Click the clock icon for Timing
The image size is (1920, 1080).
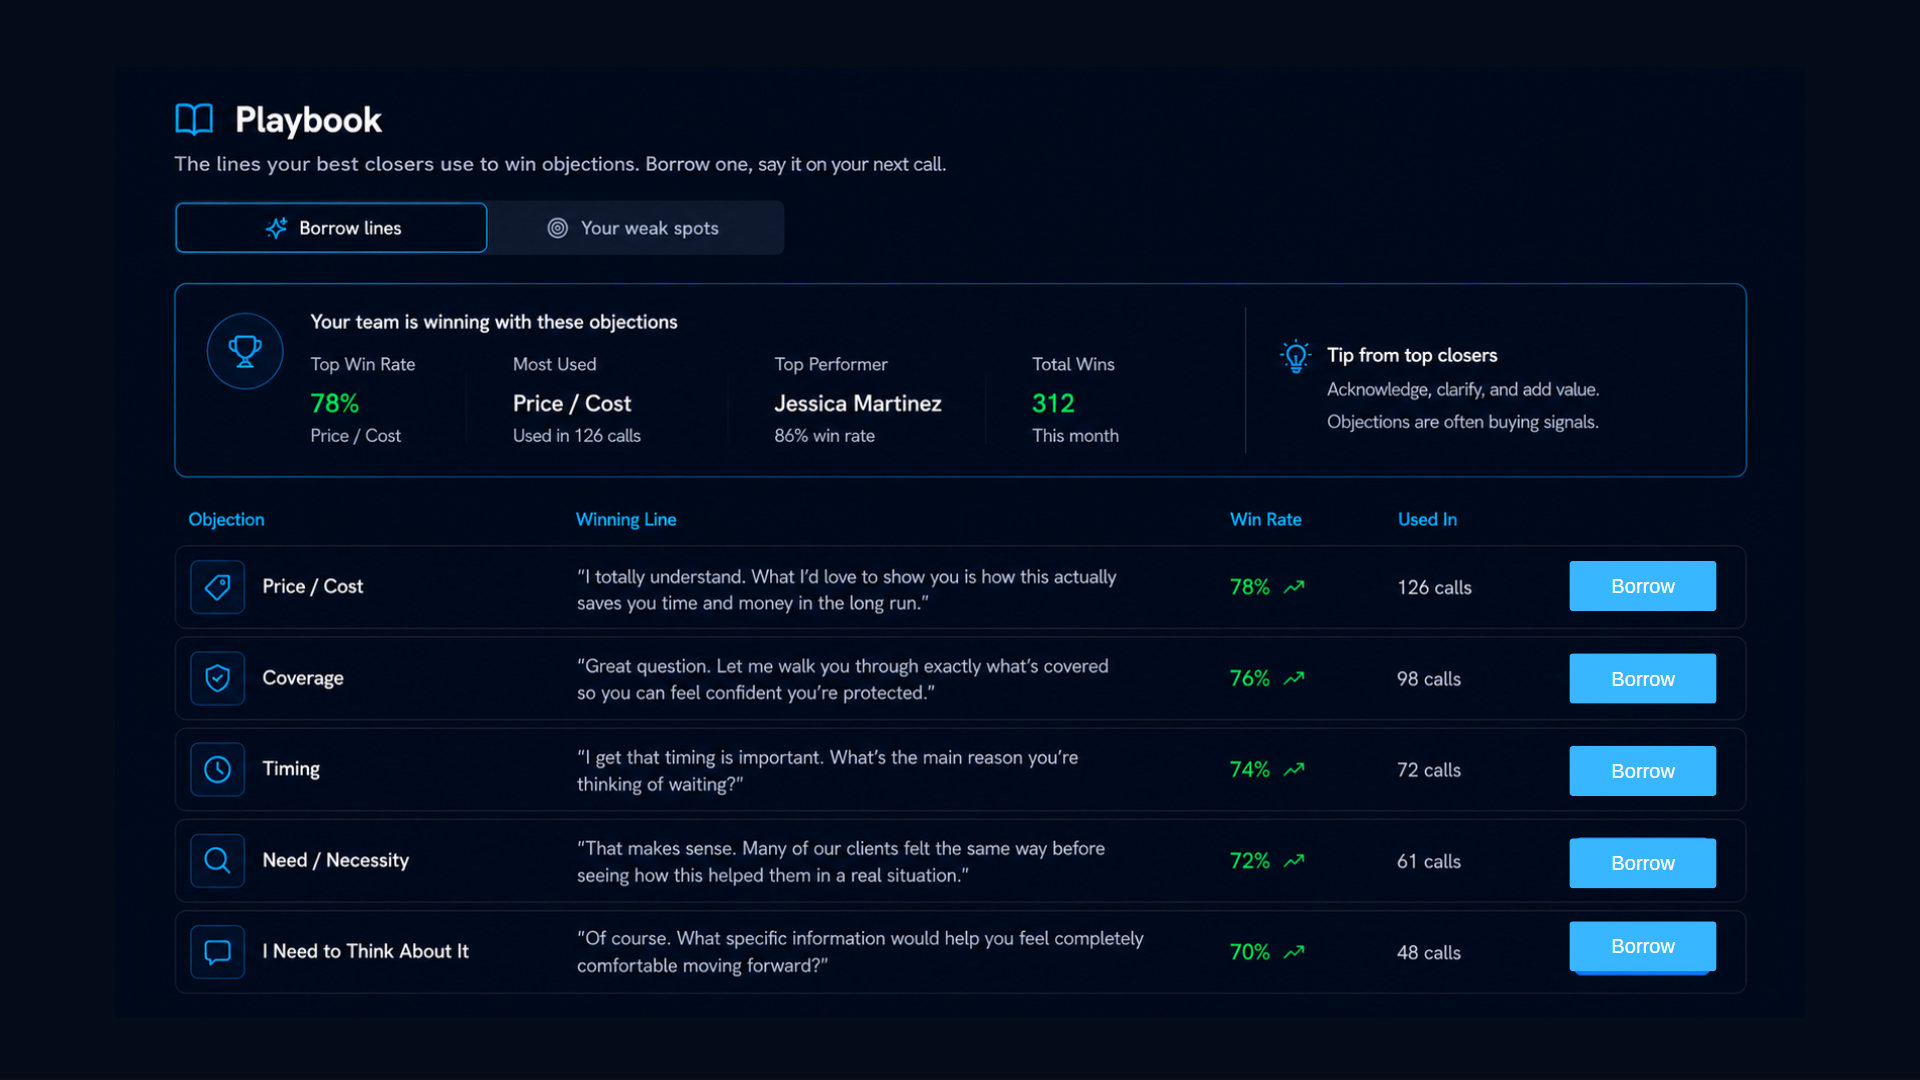(218, 769)
